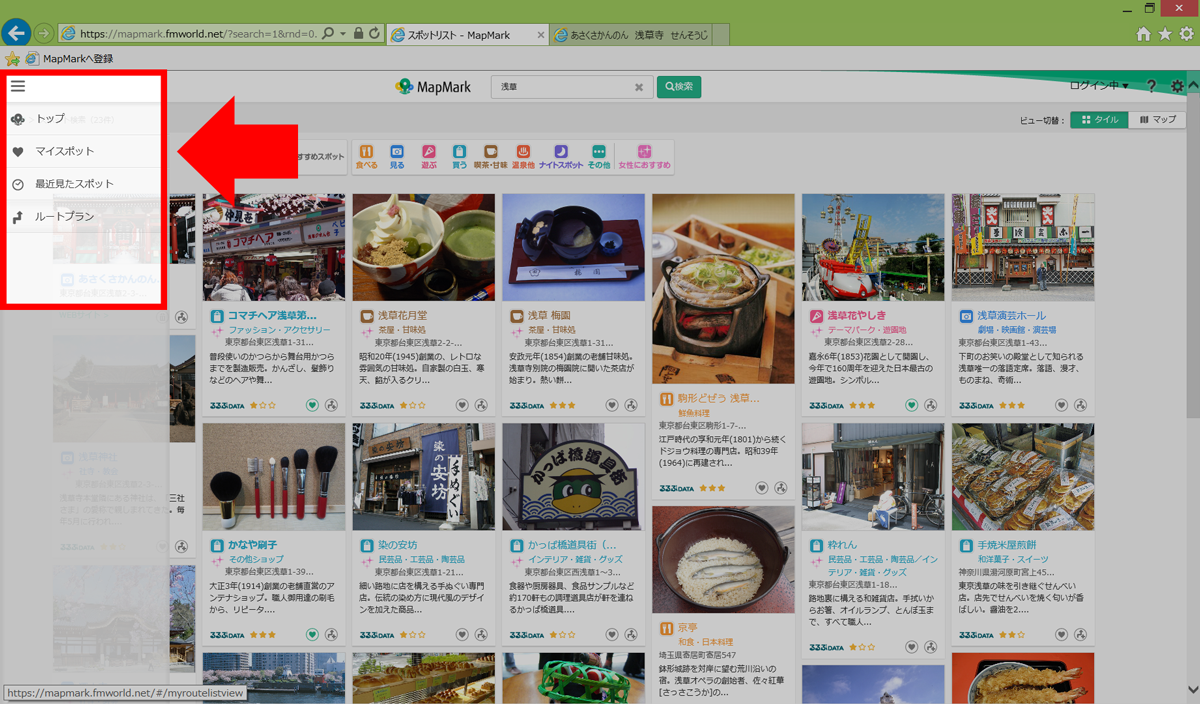Open マイスポット in the side menu
This screenshot has width=1200, height=704.
coord(64,152)
